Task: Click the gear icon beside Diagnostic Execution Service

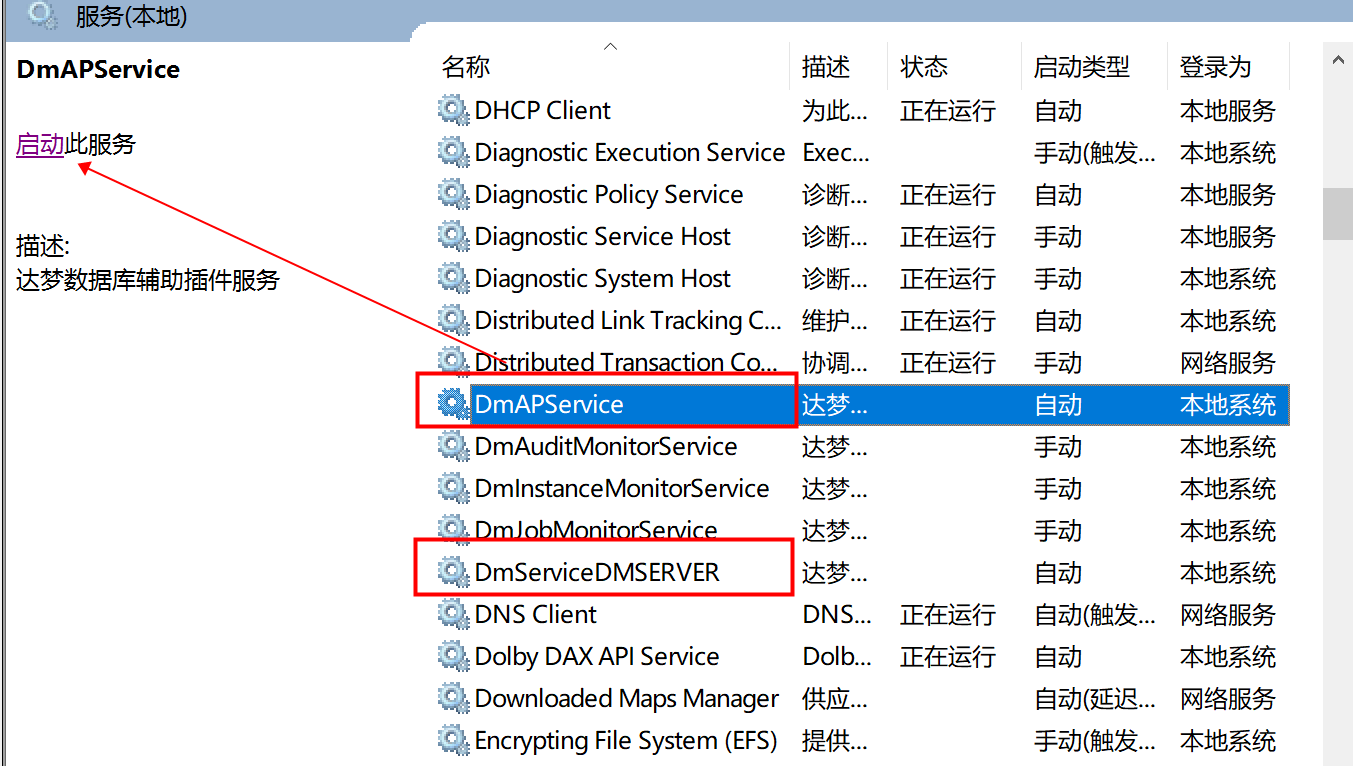Action: click(x=454, y=152)
